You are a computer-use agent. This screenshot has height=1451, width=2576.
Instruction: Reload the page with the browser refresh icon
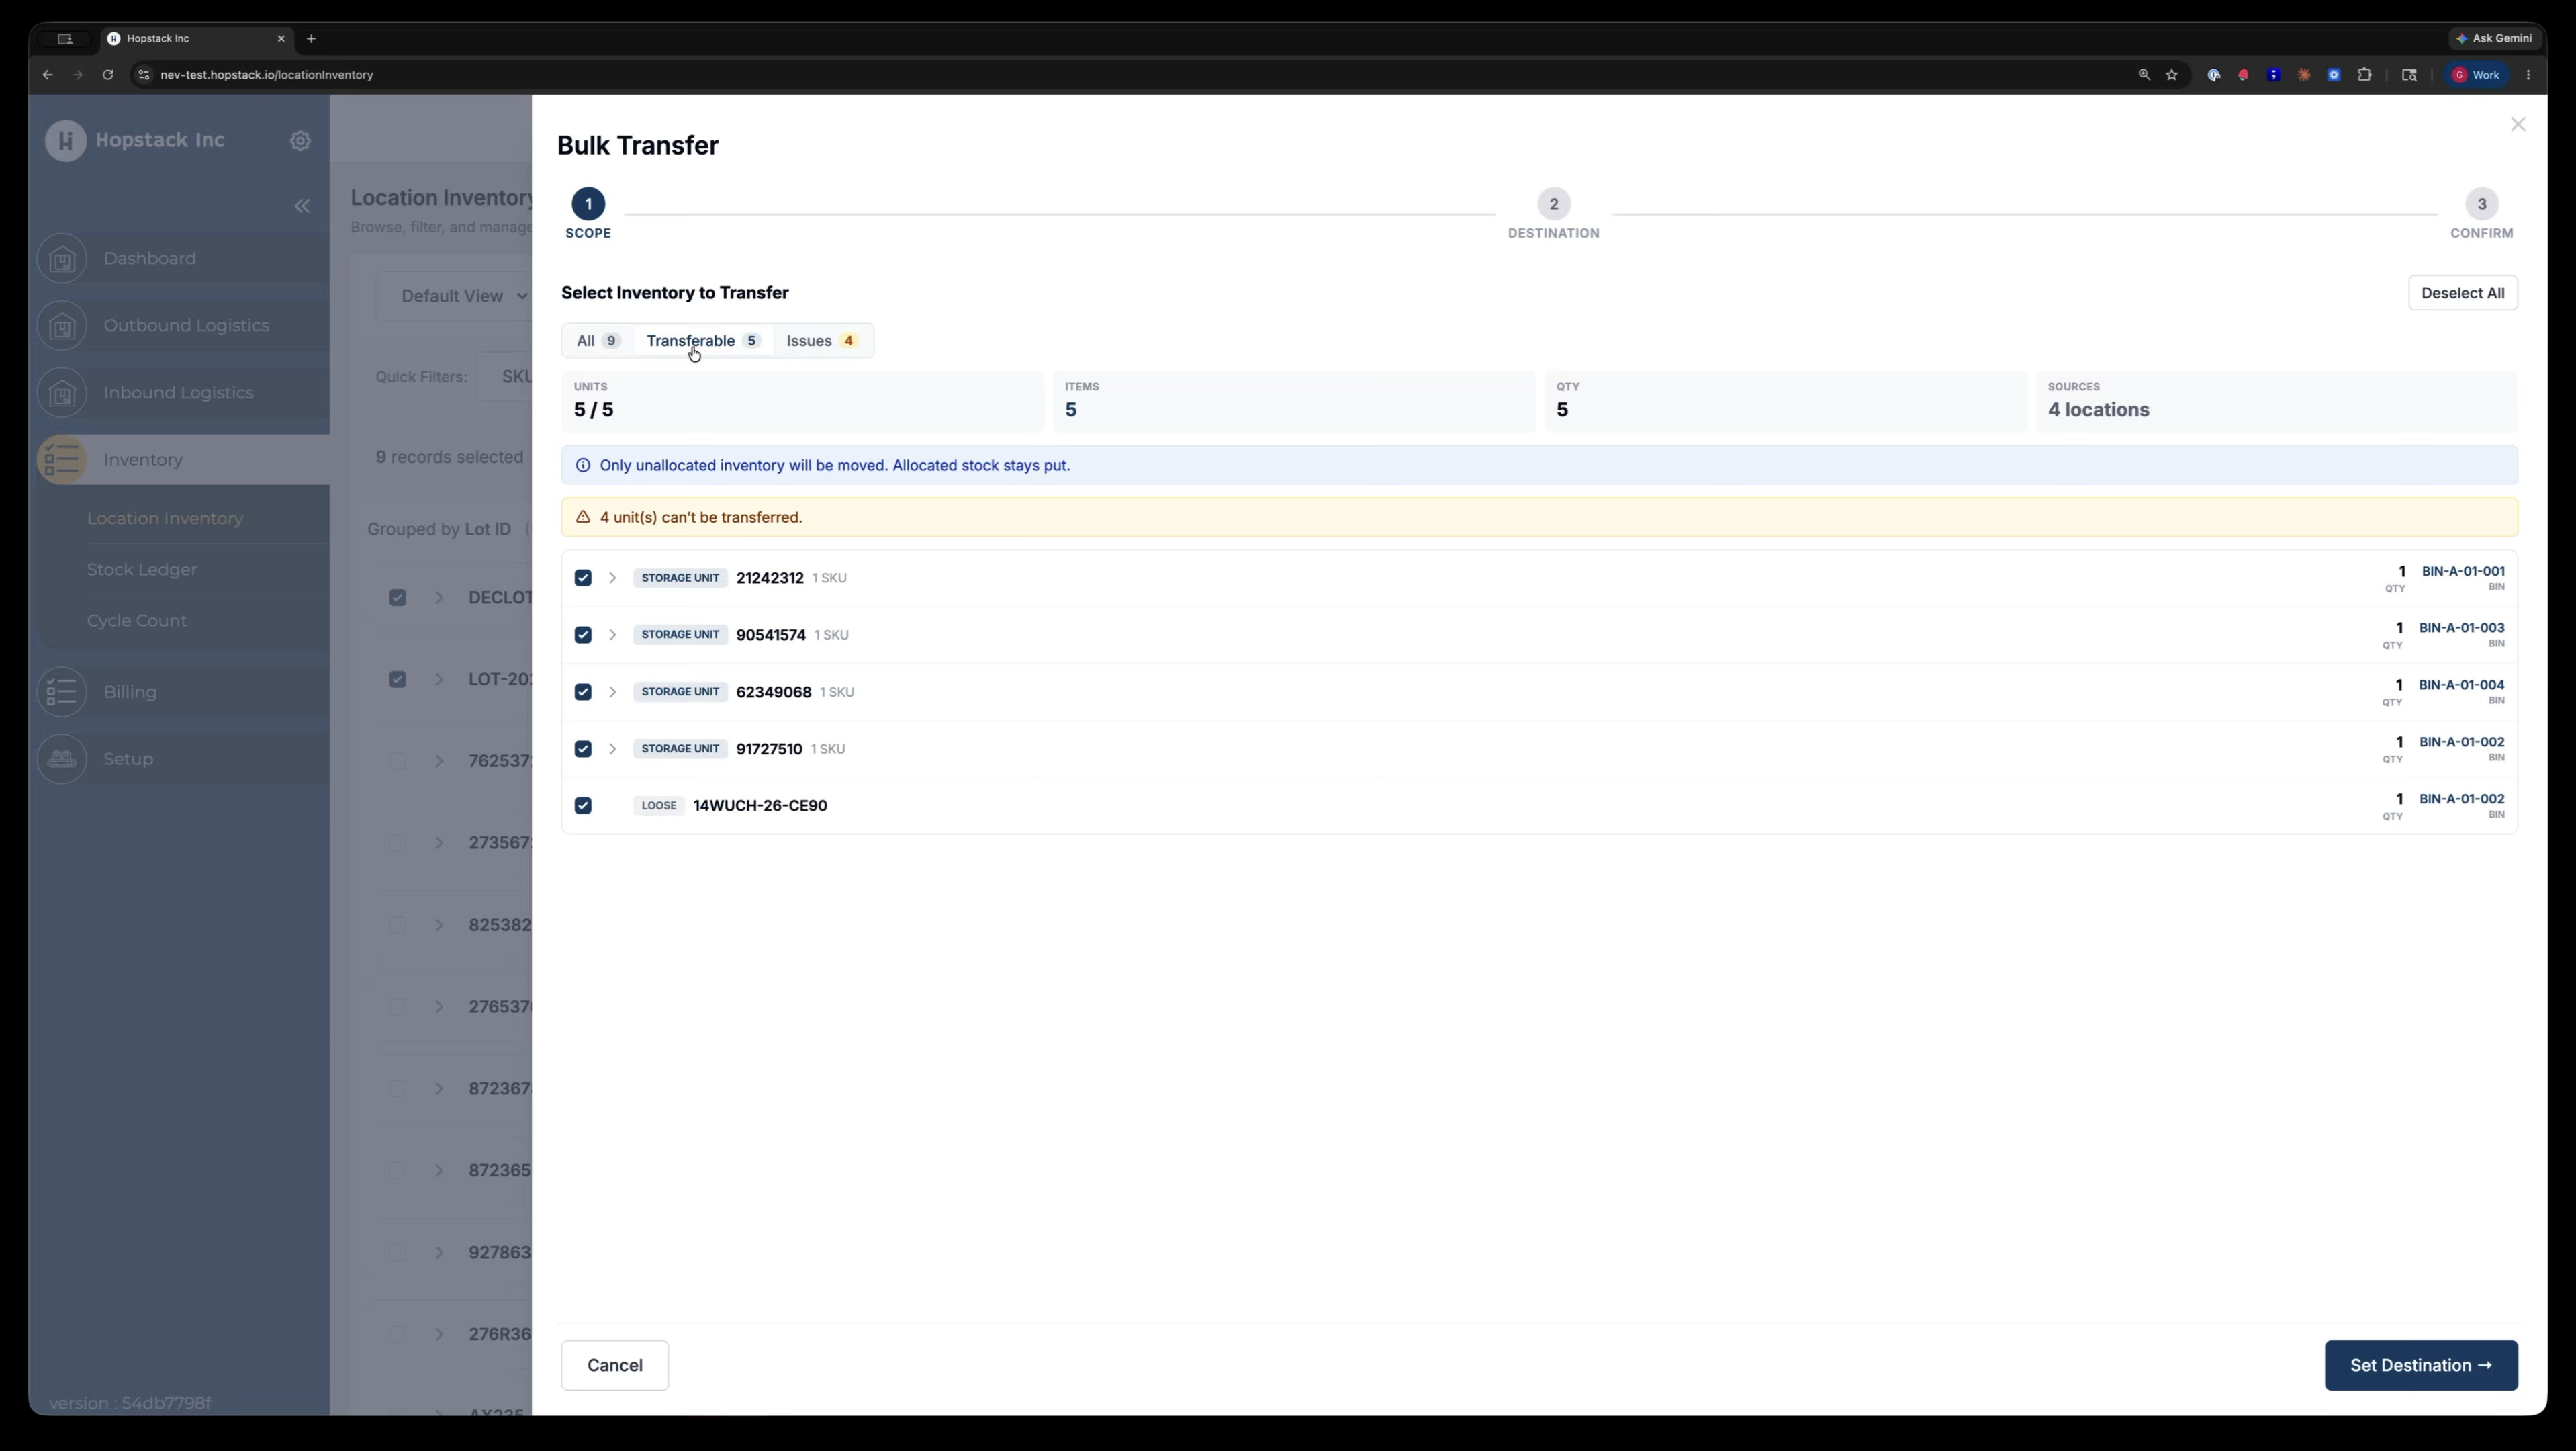coord(108,75)
